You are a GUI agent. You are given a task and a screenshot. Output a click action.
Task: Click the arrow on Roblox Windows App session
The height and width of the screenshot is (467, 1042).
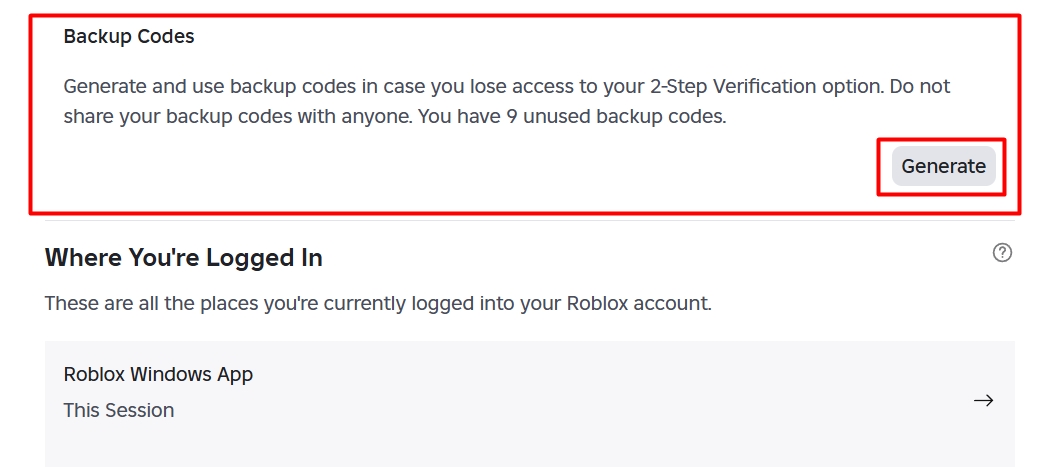click(984, 401)
